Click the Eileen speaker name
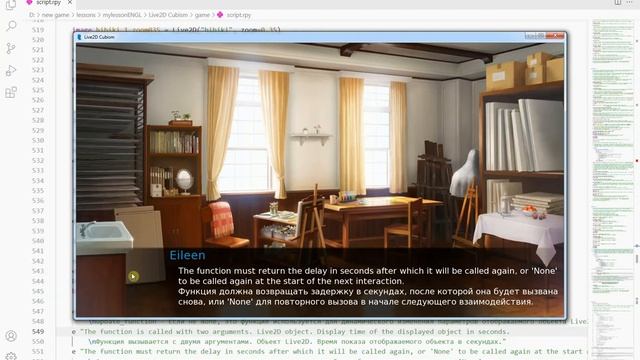The image size is (640, 360). 187,256
